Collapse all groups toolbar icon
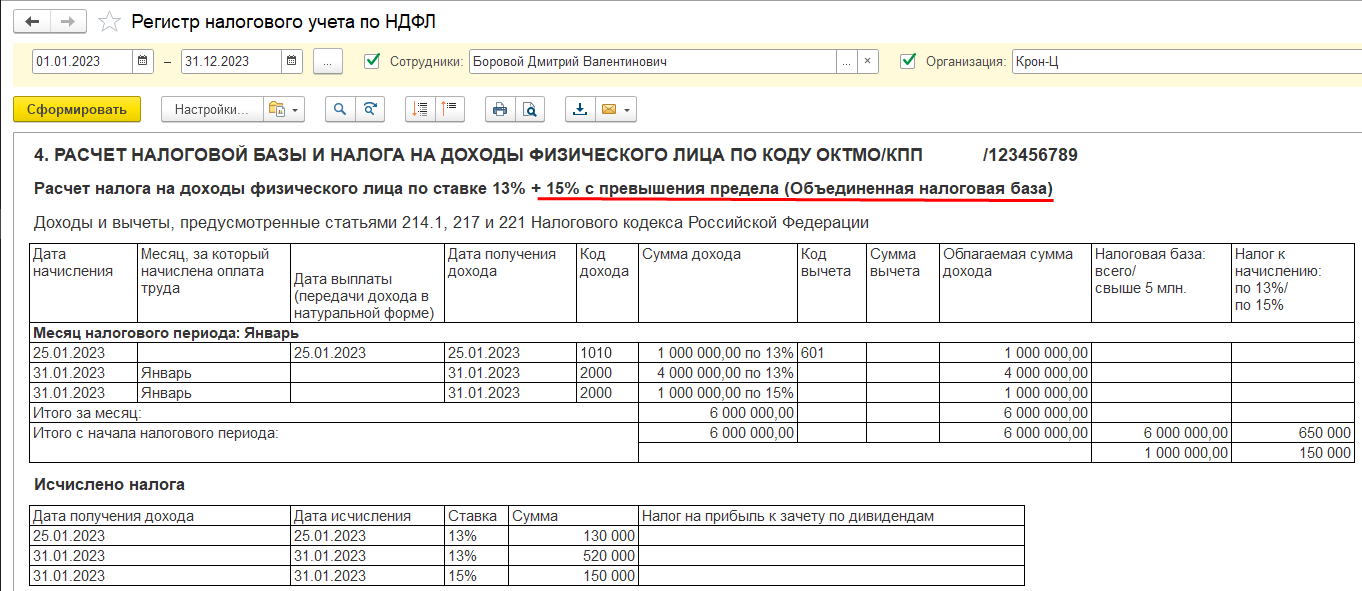 click(x=449, y=110)
